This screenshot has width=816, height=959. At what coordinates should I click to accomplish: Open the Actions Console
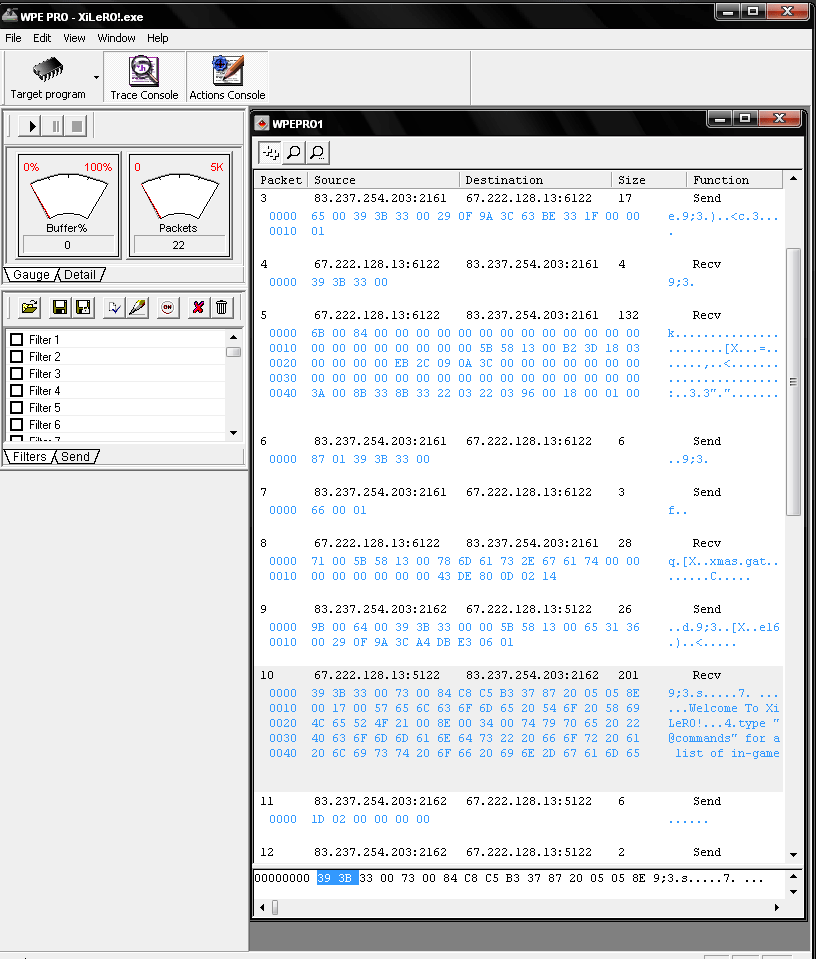point(227,78)
